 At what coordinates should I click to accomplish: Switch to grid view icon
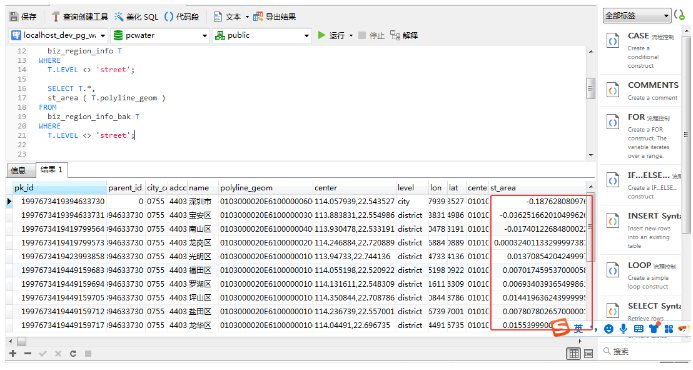(x=574, y=354)
